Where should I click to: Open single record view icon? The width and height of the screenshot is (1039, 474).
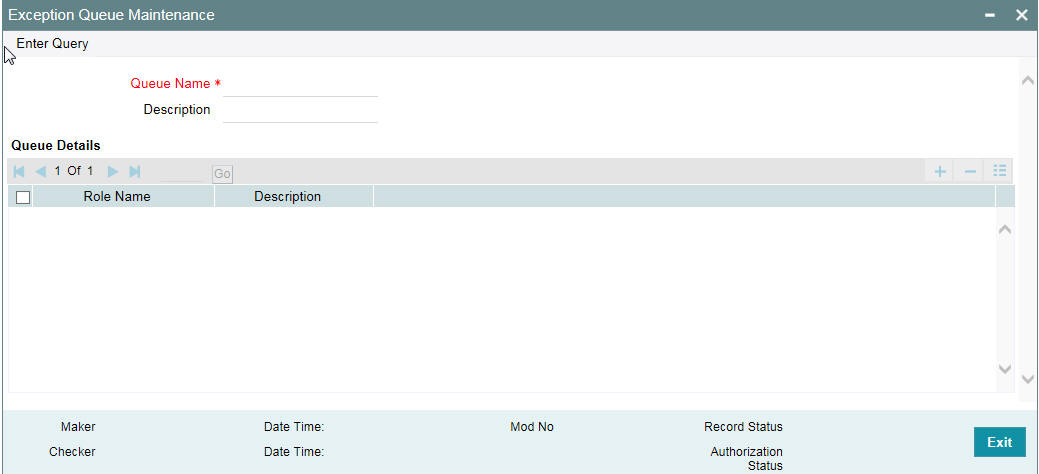coord(1000,171)
